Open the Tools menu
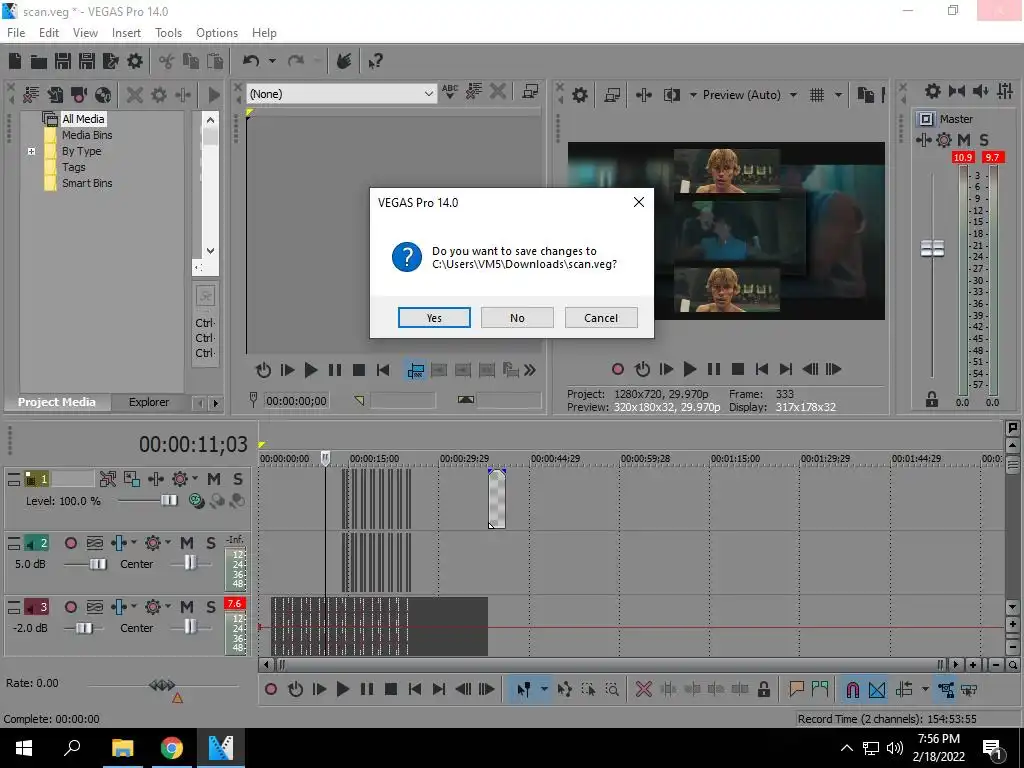This screenshot has width=1024, height=768. [168, 33]
